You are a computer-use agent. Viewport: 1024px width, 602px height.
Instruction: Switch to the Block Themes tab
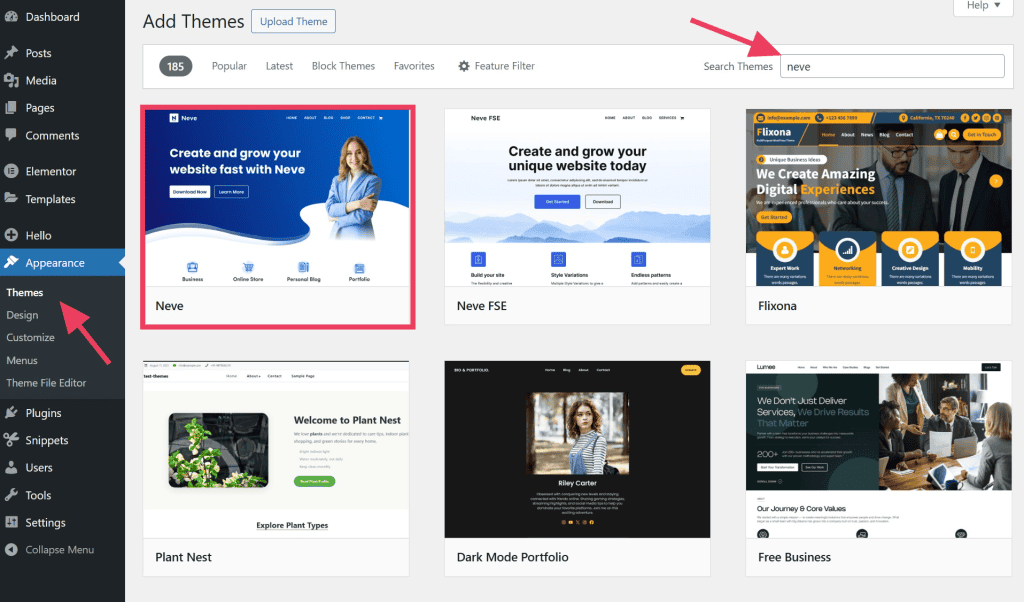click(x=343, y=65)
